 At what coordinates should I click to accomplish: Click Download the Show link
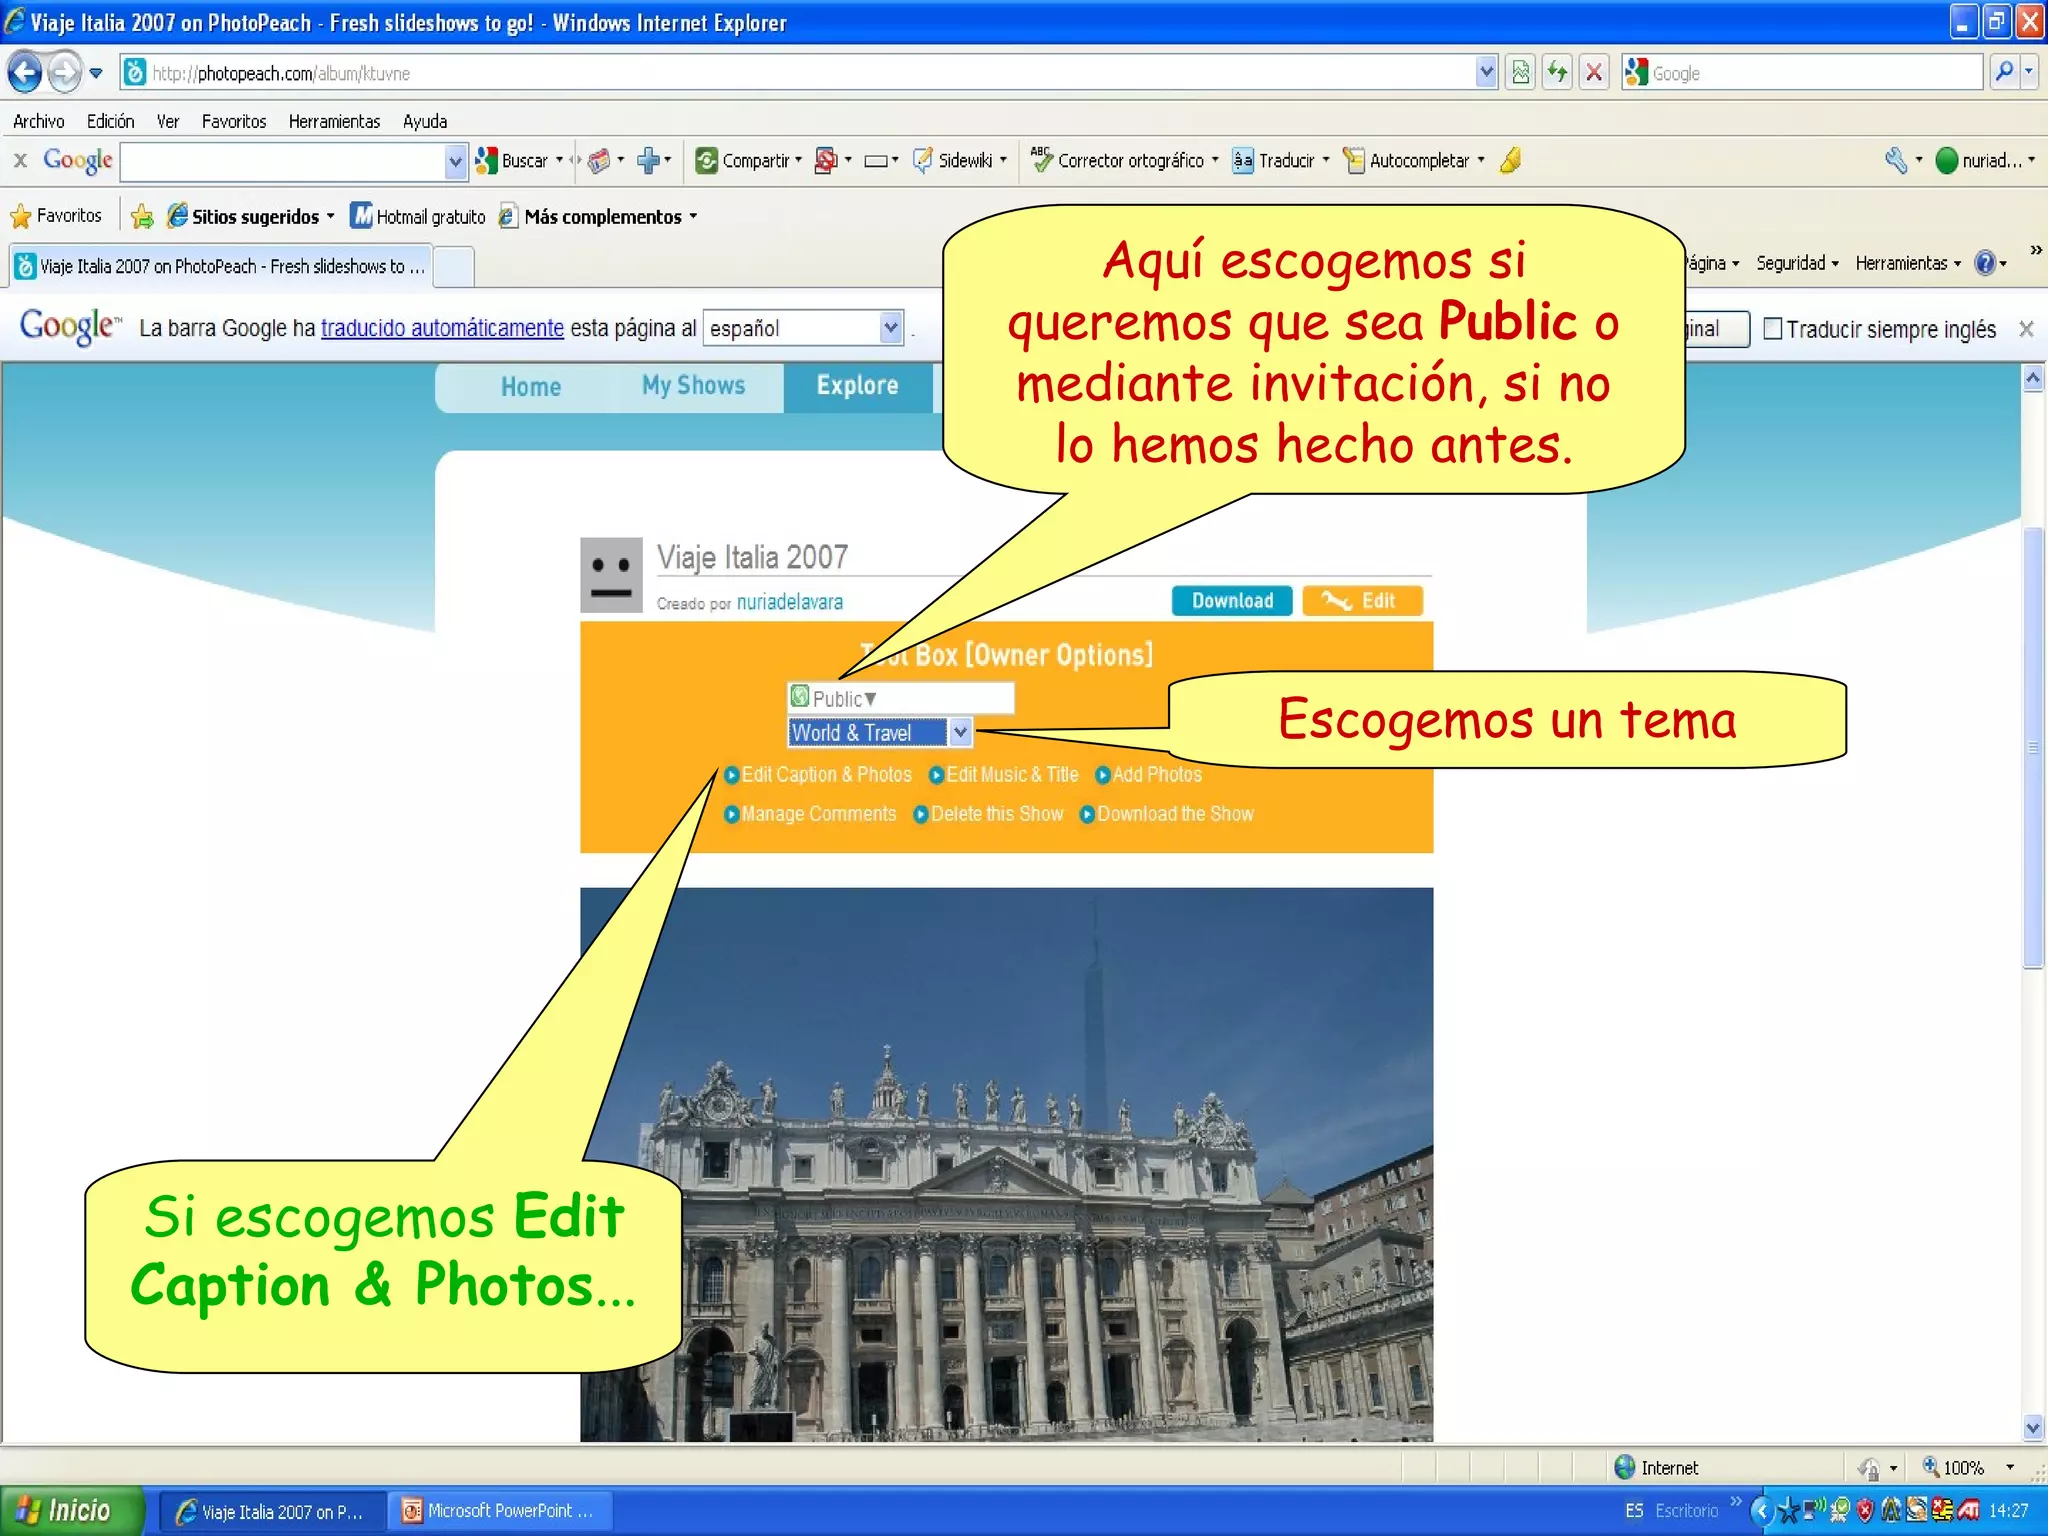pyautogui.click(x=1167, y=814)
